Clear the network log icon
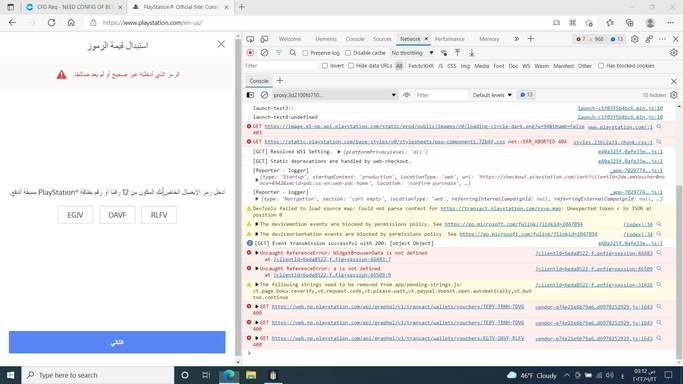The width and height of the screenshot is (683, 384). point(264,53)
